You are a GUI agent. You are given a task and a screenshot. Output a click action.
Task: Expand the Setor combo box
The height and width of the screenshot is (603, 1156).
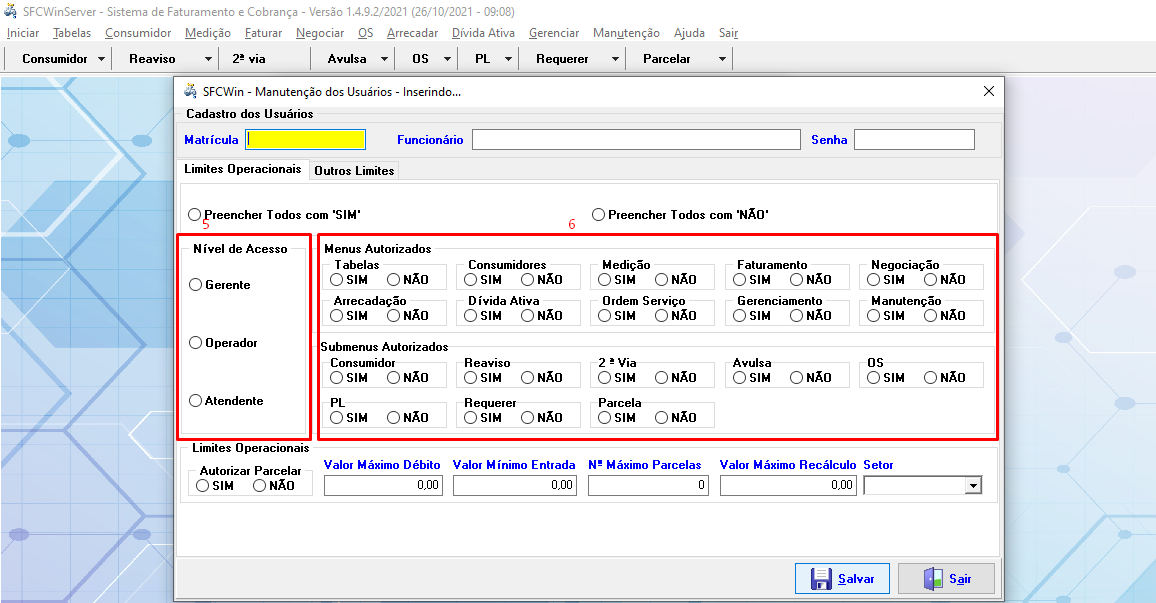coord(972,486)
